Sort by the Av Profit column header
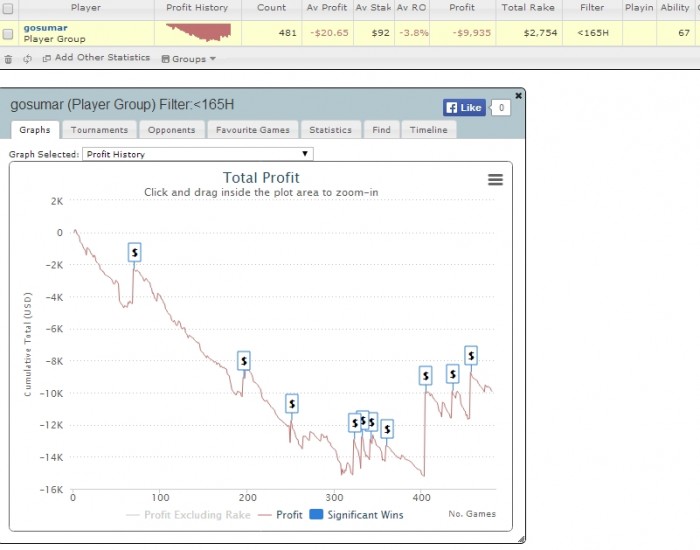Viewport: 700px width, 550px height. 327,8
